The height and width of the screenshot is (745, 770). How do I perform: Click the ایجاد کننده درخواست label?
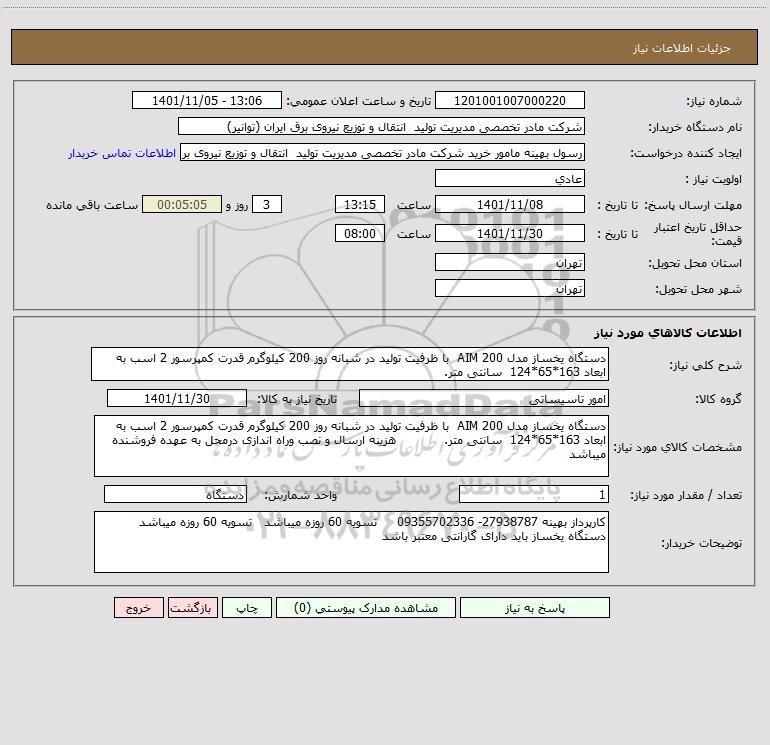click(686, 153)
